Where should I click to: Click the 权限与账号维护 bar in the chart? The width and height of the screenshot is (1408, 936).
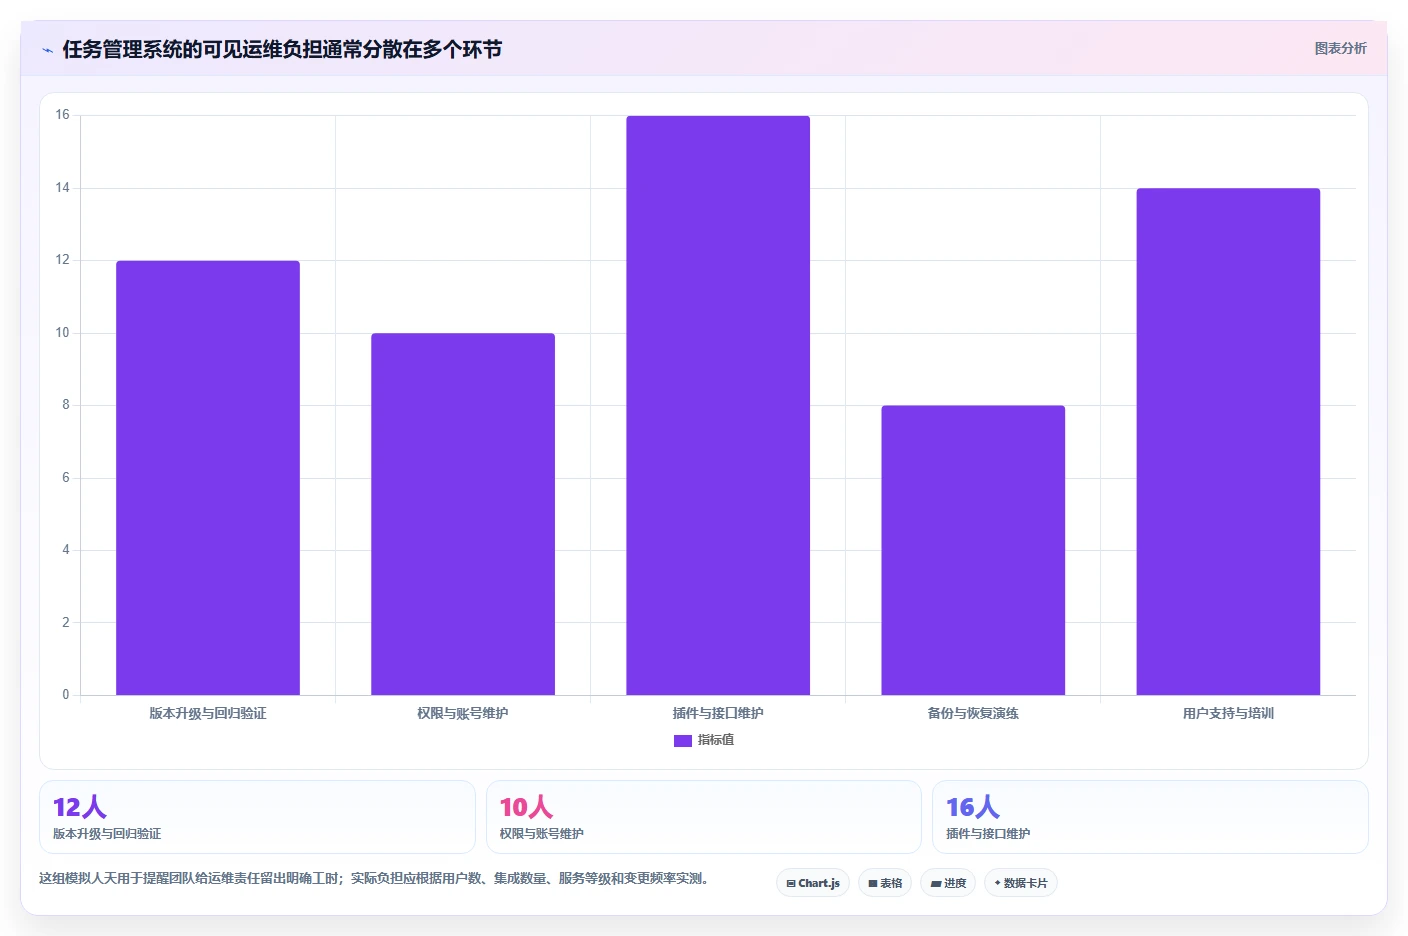pos(463,514)
